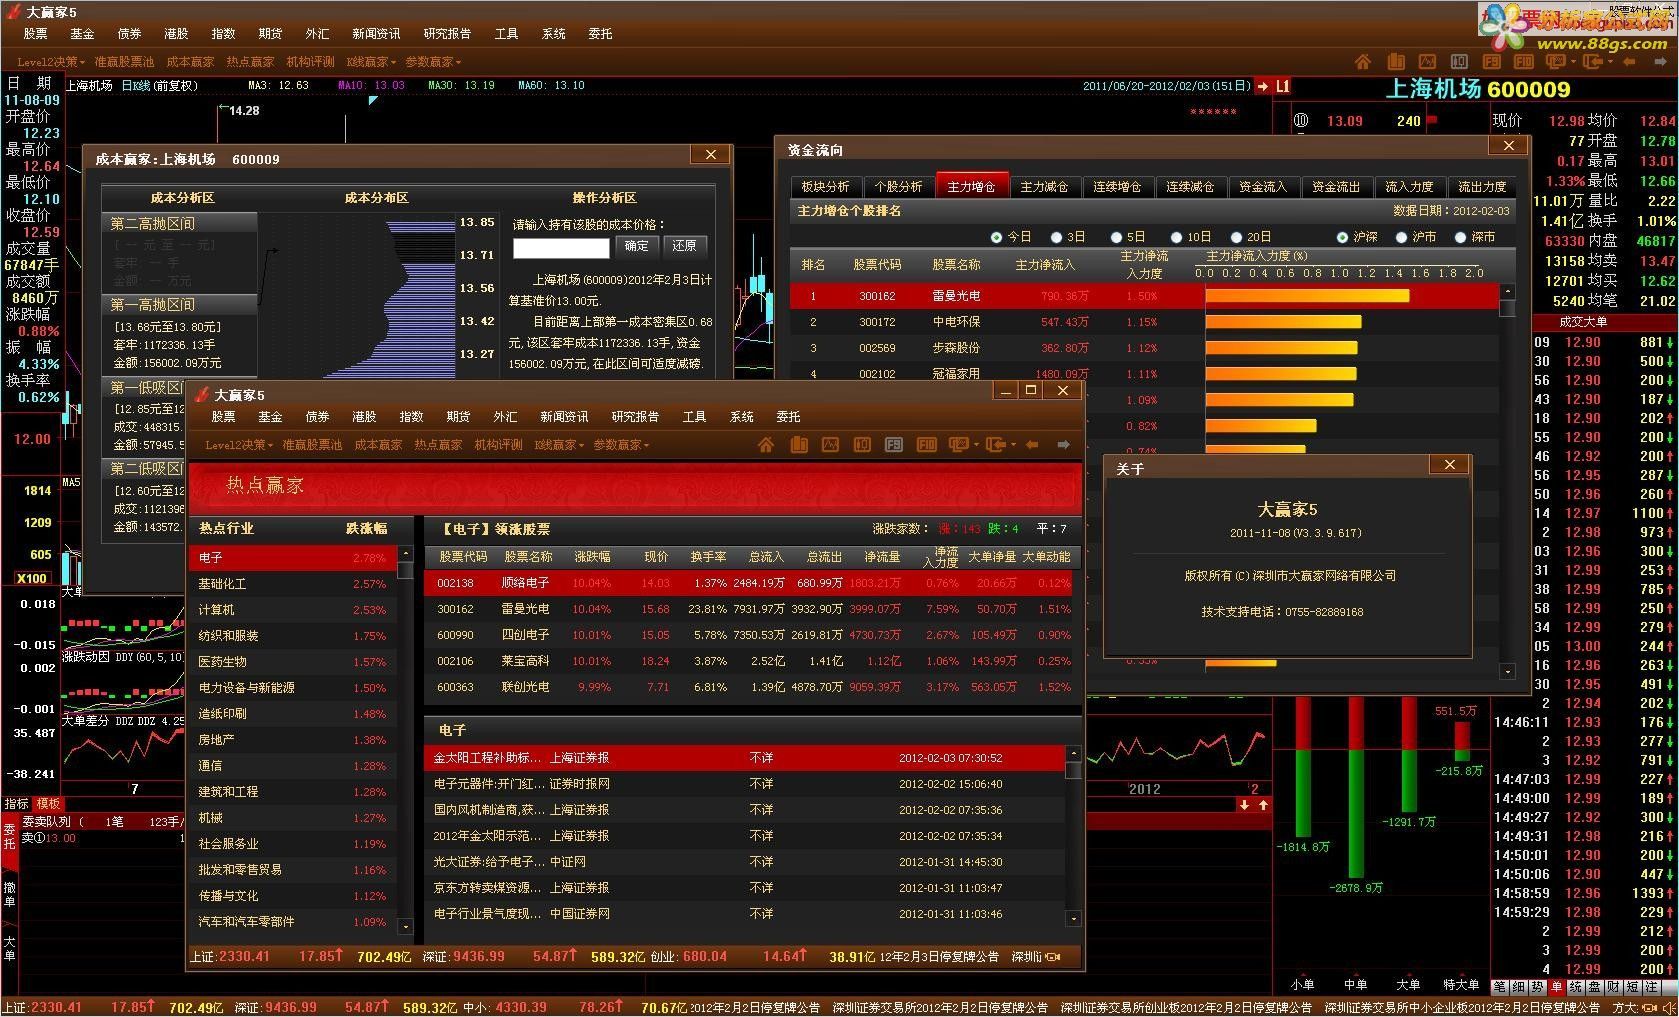1679x1017 pixels.
Task: Click back arrow in main window toolbar
Action: coord(1630,62)
